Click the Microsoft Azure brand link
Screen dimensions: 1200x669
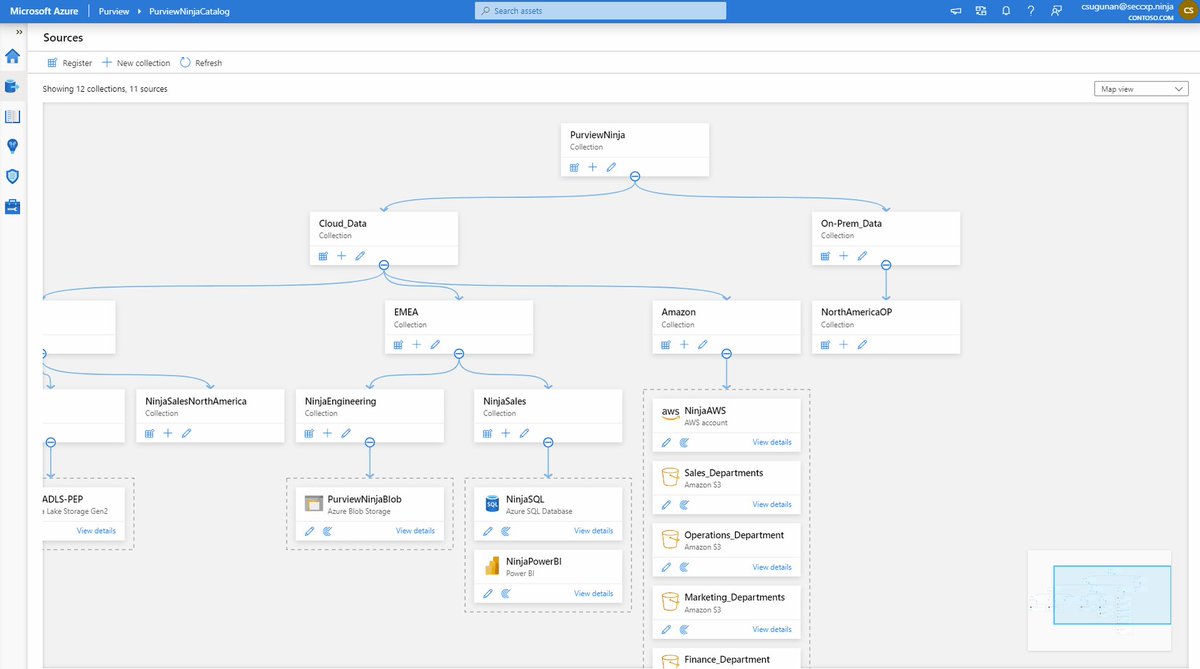(x=43, y=11)
